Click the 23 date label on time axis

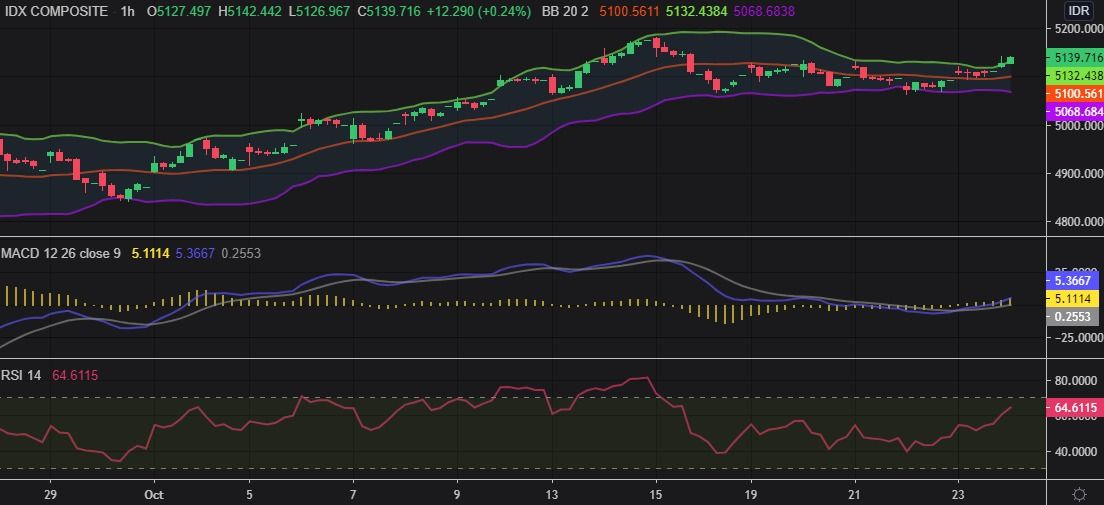tap(958, 494)
